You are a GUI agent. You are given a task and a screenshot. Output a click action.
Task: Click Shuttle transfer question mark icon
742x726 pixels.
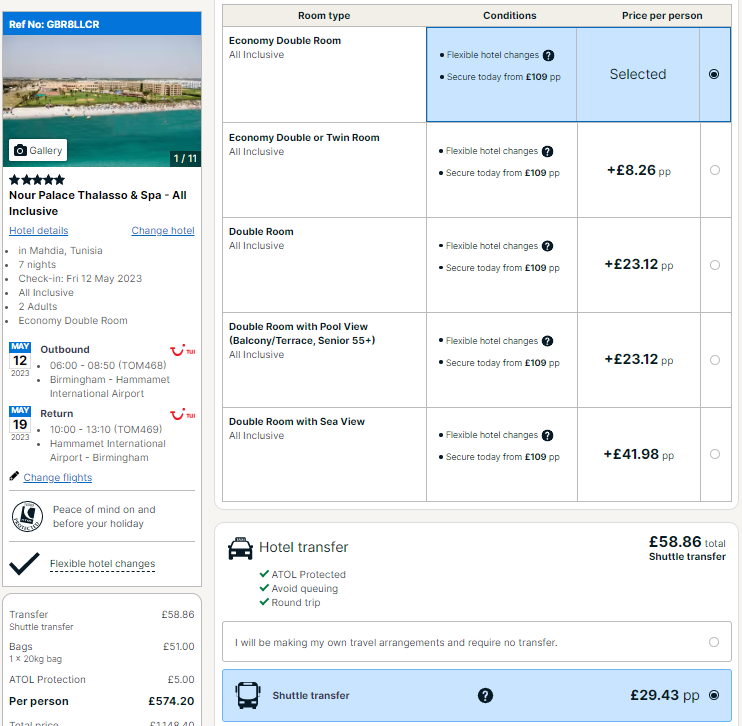pos(485,695)
